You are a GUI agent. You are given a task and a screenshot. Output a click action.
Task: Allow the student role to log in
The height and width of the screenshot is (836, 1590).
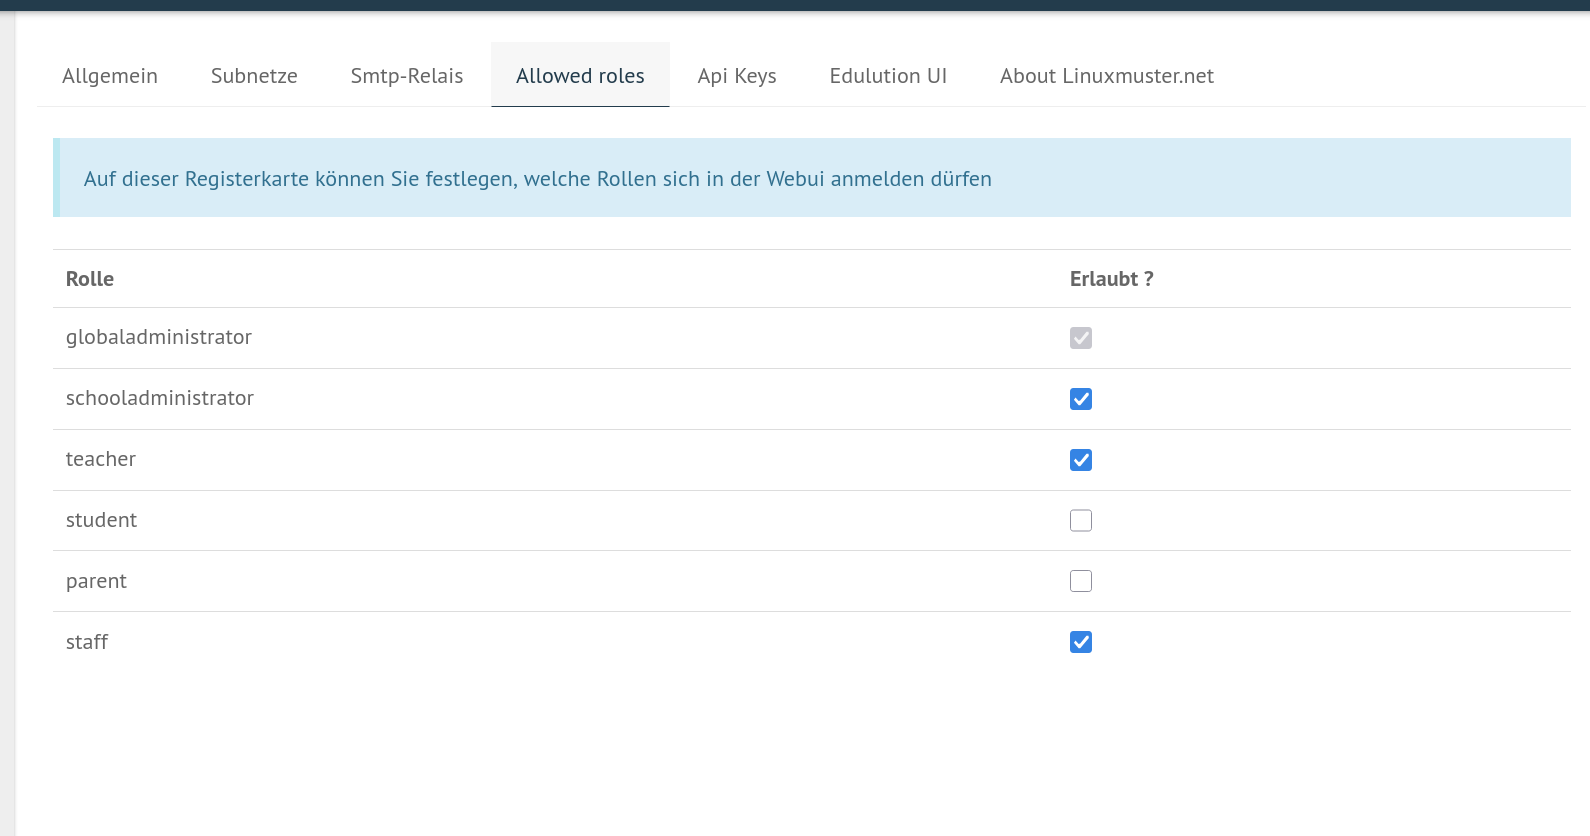(1081, 520)
